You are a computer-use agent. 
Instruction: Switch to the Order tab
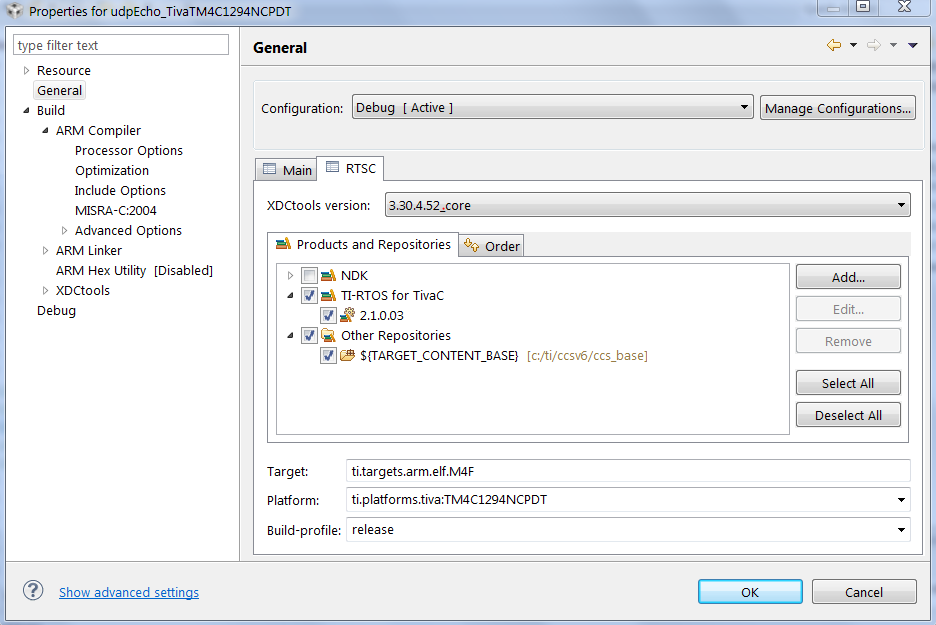491,246
